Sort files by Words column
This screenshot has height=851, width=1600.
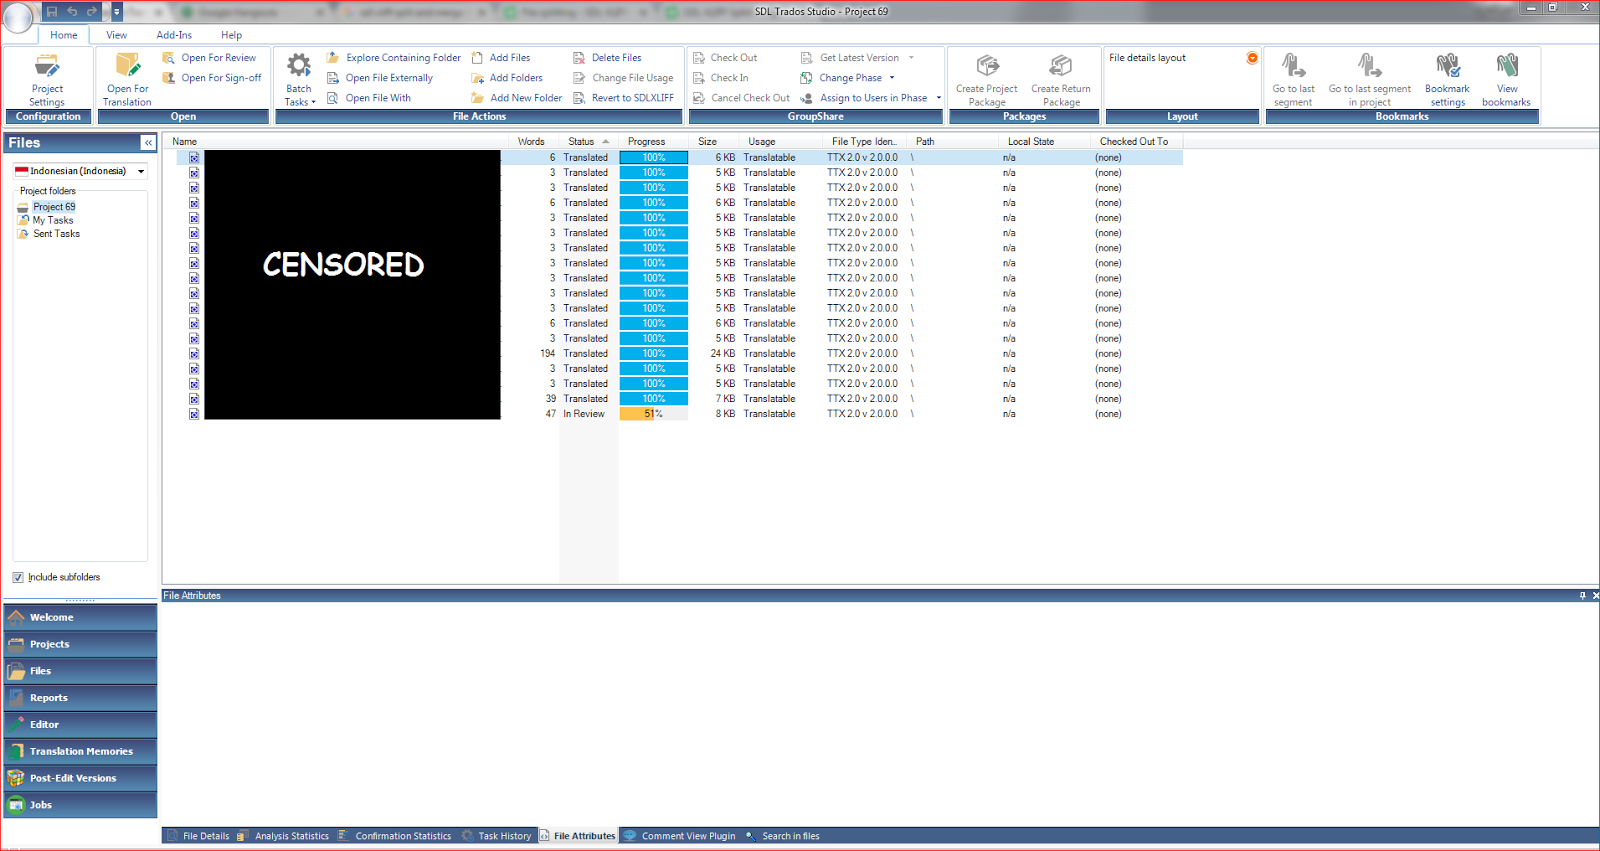coord(531,142)
